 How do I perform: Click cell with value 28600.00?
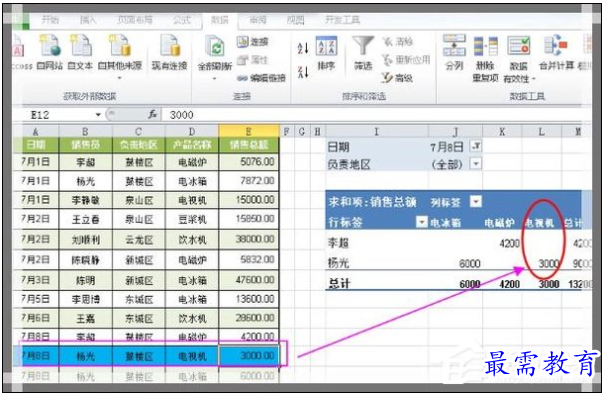tap(249, 318)
